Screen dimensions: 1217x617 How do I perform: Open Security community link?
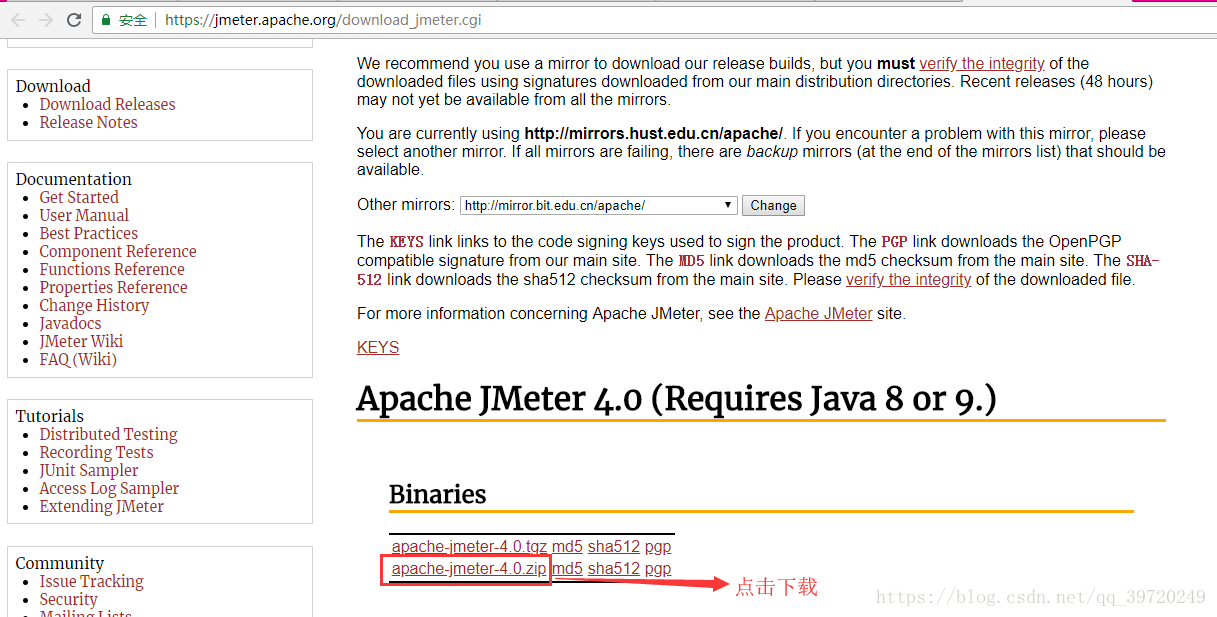point(68,599)
